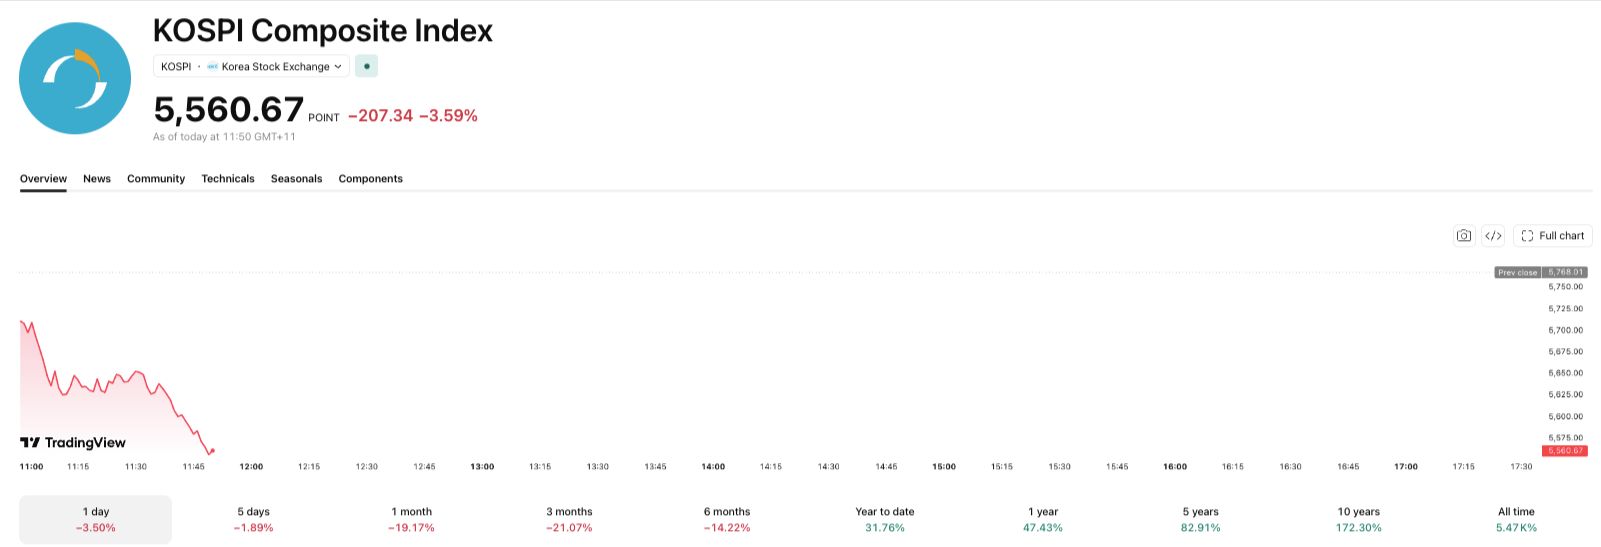Open the Seasonals tab
This screenshot has height=547, width=1601.
pyautogui.click(x=296, y=179)
